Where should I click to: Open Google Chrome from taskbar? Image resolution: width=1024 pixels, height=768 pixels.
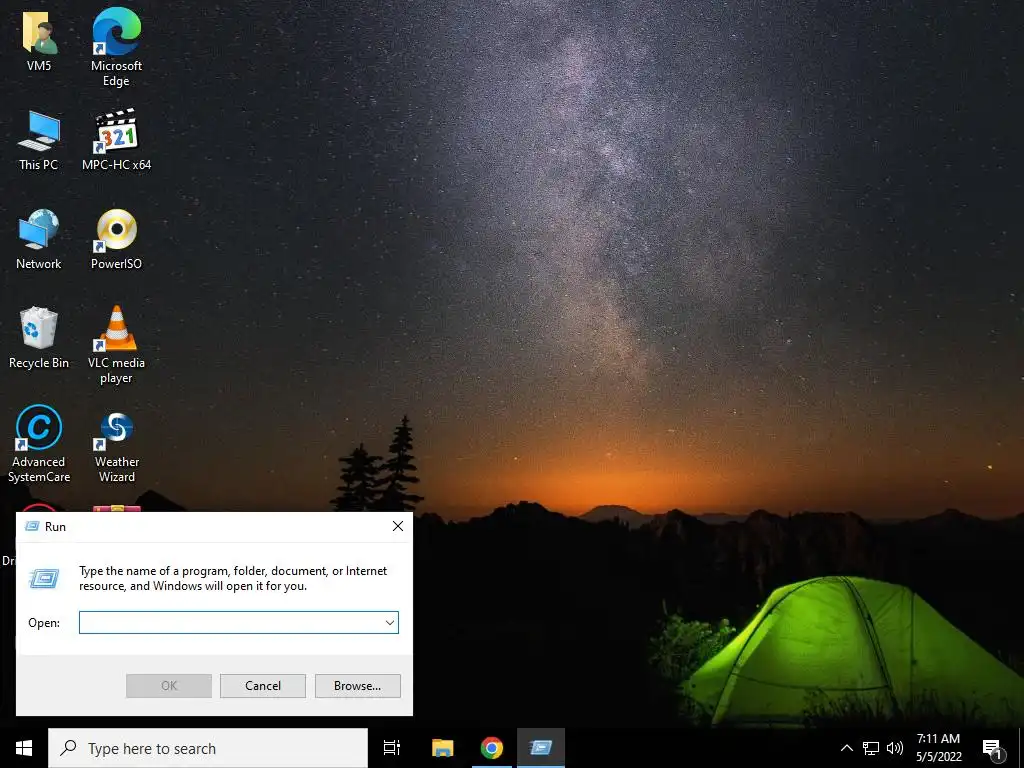[x=492, y=748]
